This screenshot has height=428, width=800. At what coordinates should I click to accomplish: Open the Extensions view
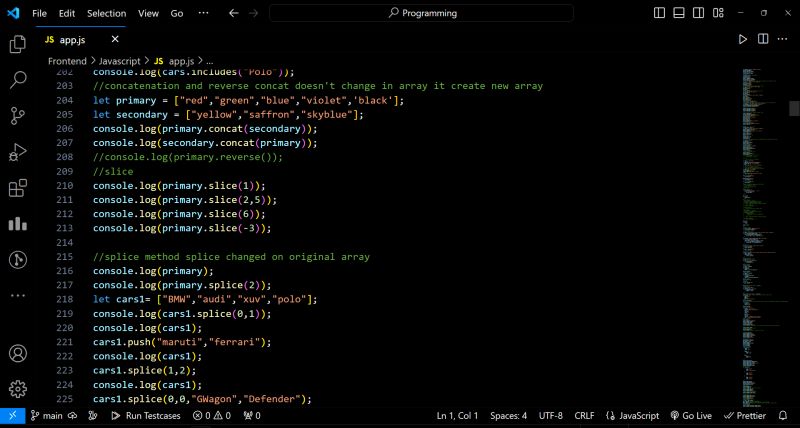click(17, 188)
